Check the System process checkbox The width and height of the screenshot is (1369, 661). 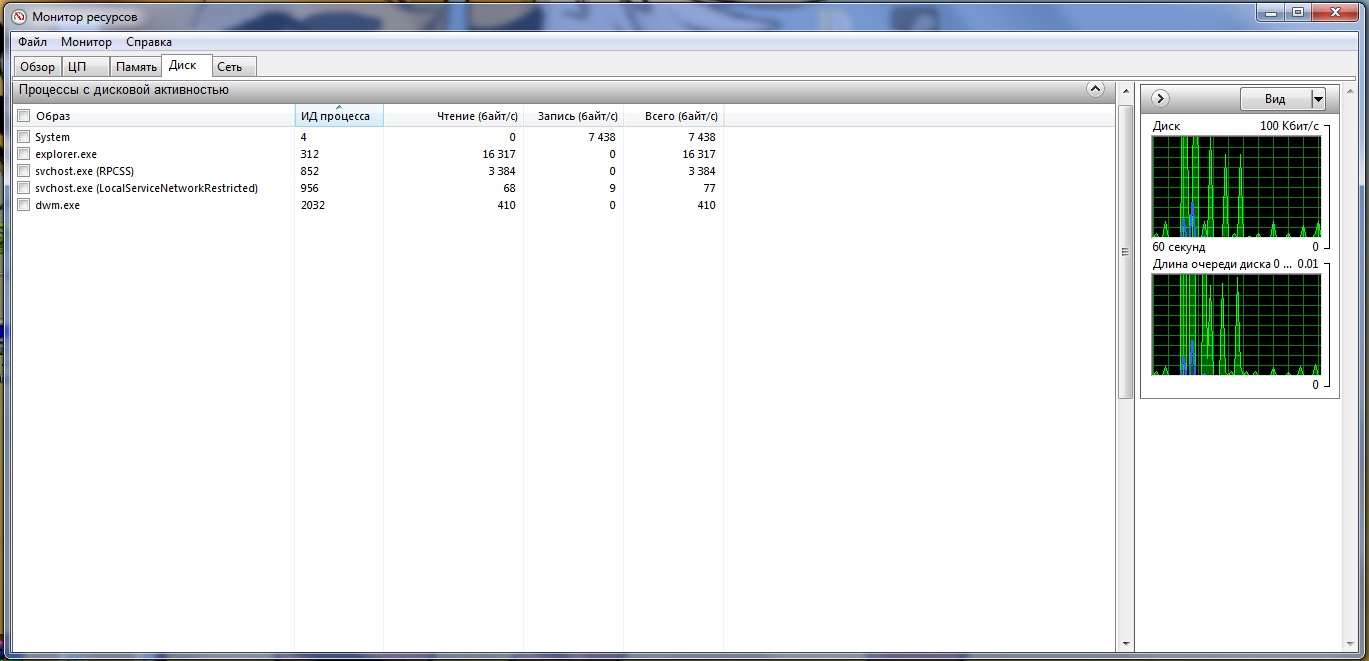point(24,137)
